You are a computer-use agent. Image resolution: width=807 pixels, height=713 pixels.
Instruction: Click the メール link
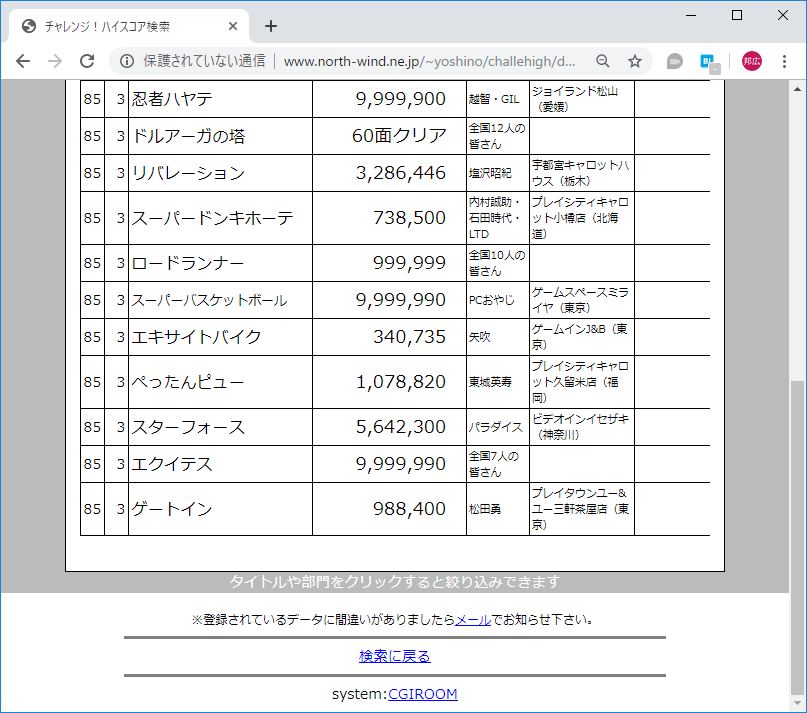(473, 619)
